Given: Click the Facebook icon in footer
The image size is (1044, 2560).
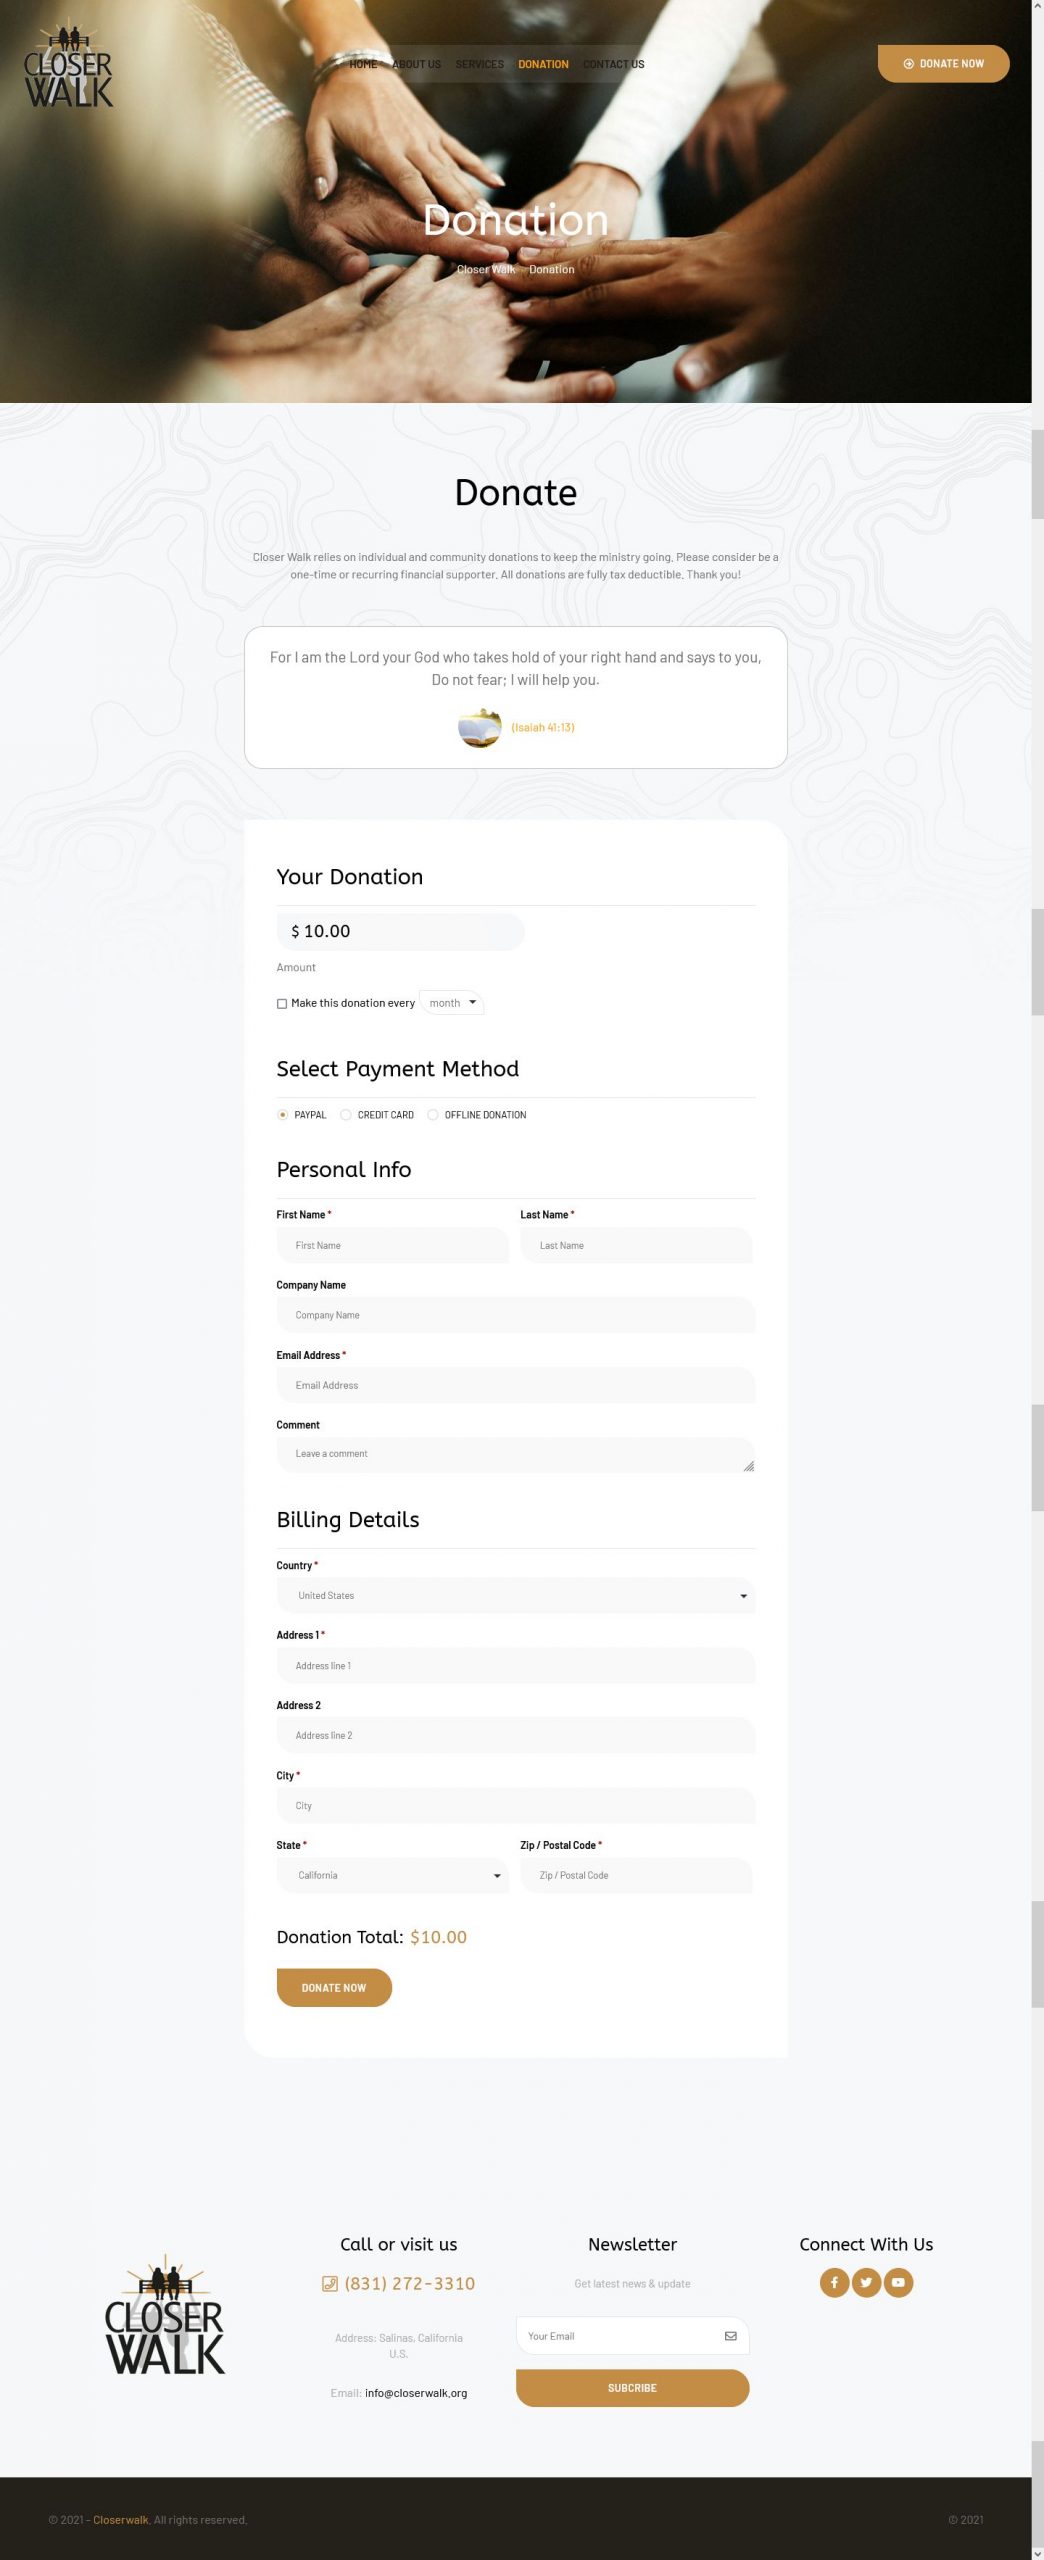Looking at the screenshot, I should click(834, 2282).
